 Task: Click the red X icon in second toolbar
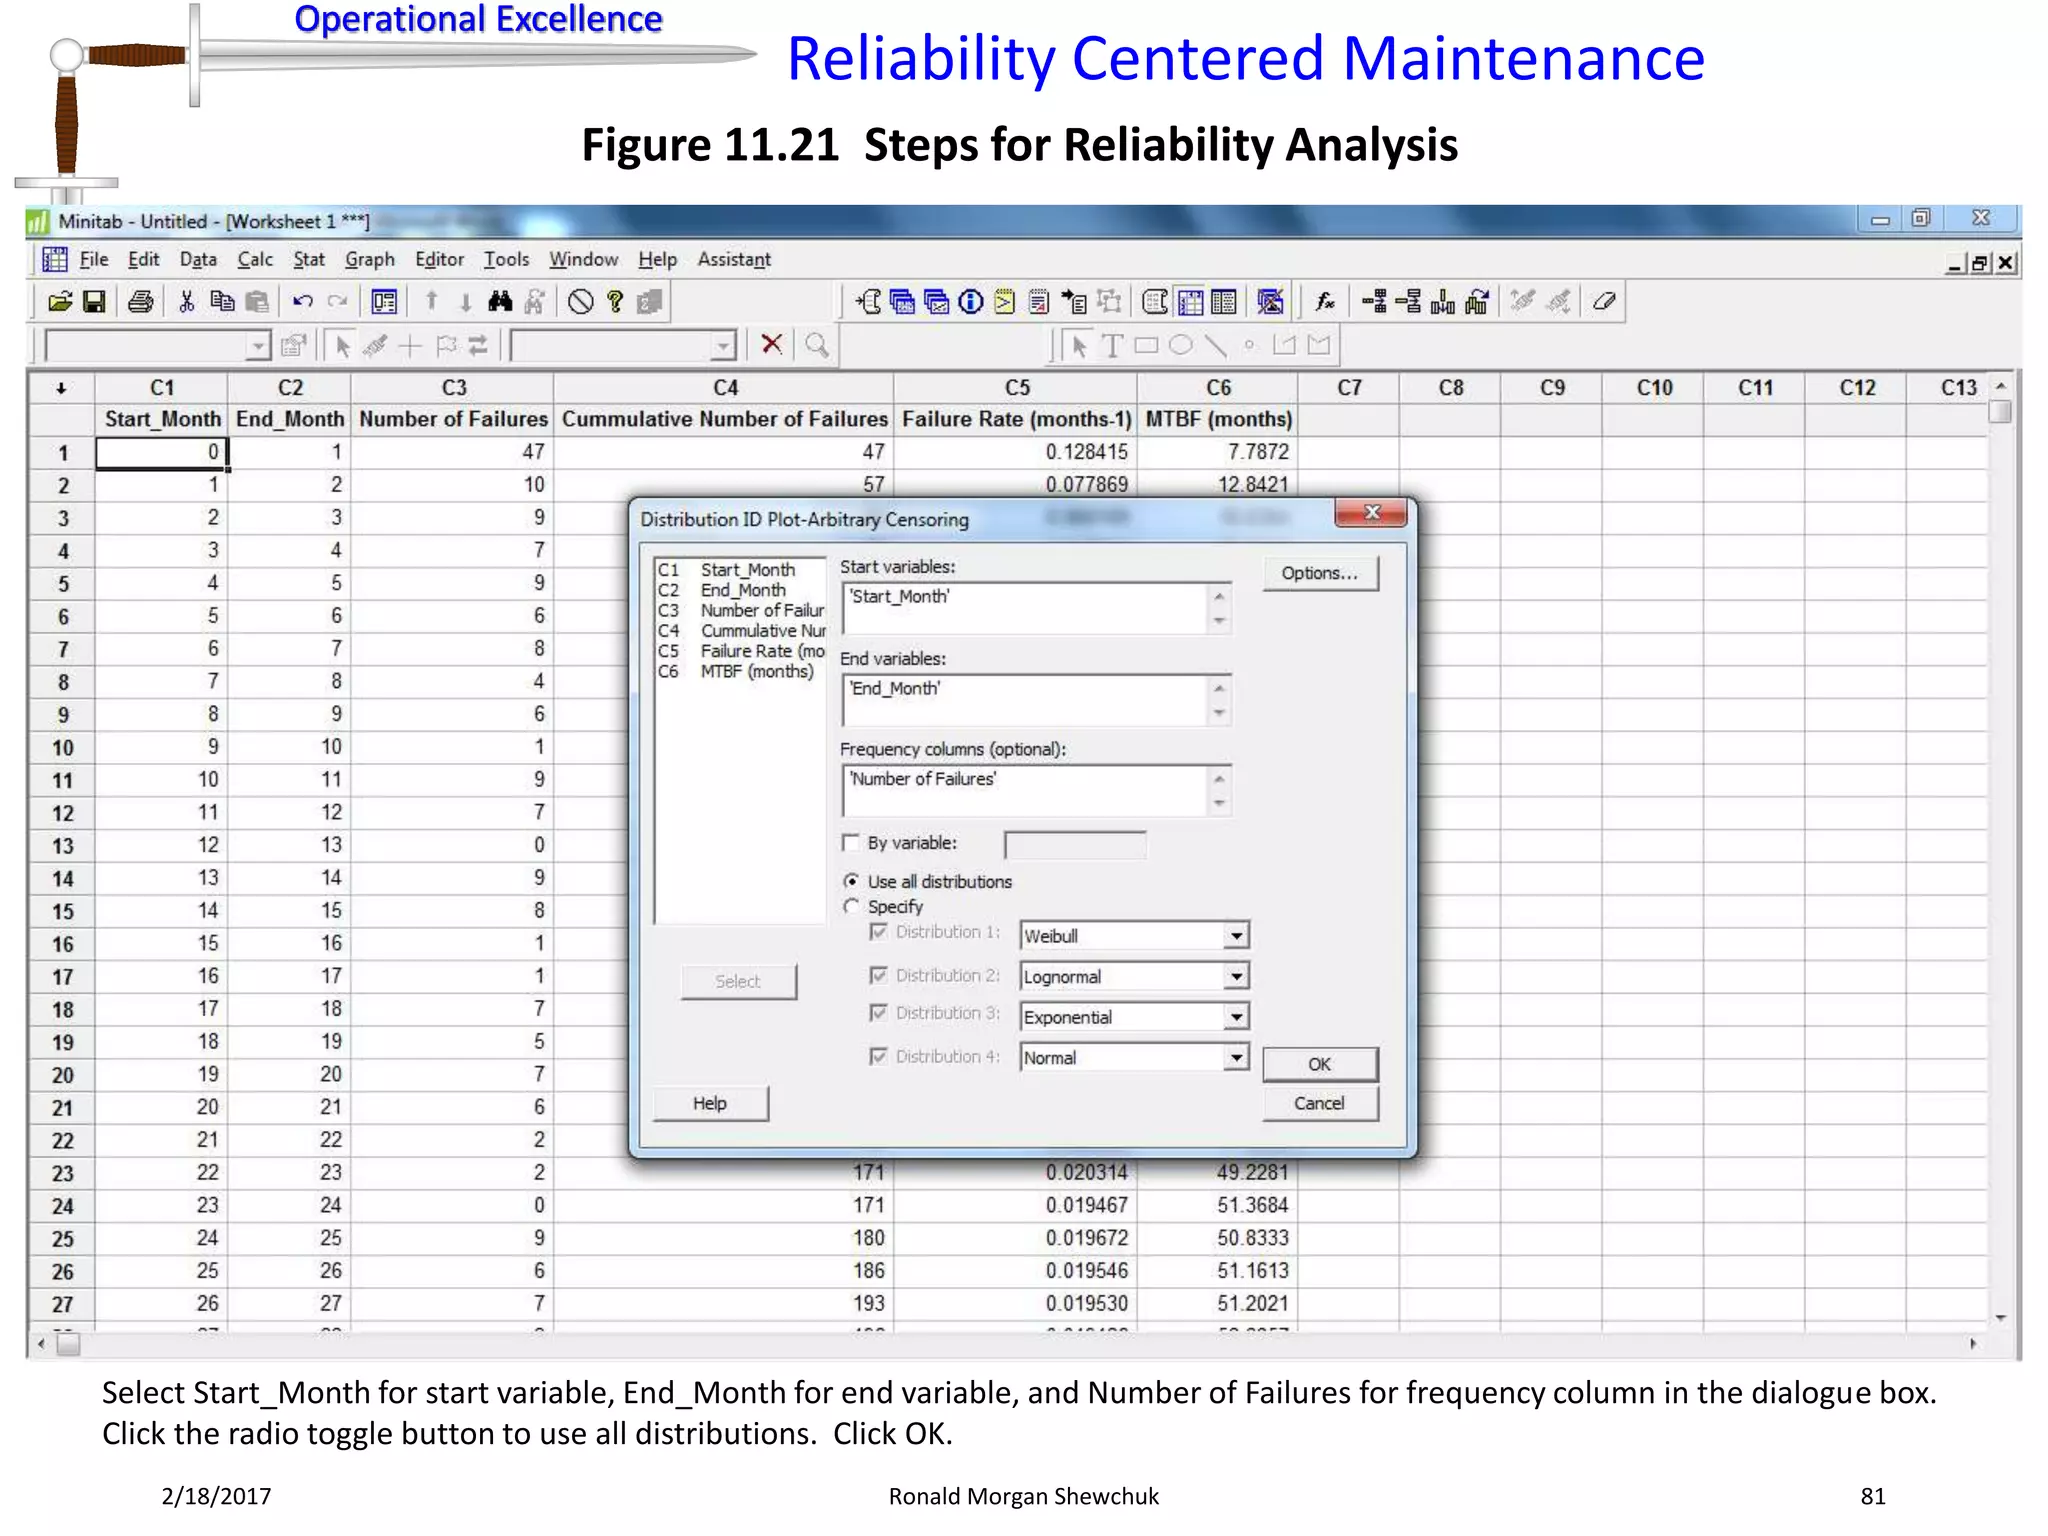pos(771,345)
